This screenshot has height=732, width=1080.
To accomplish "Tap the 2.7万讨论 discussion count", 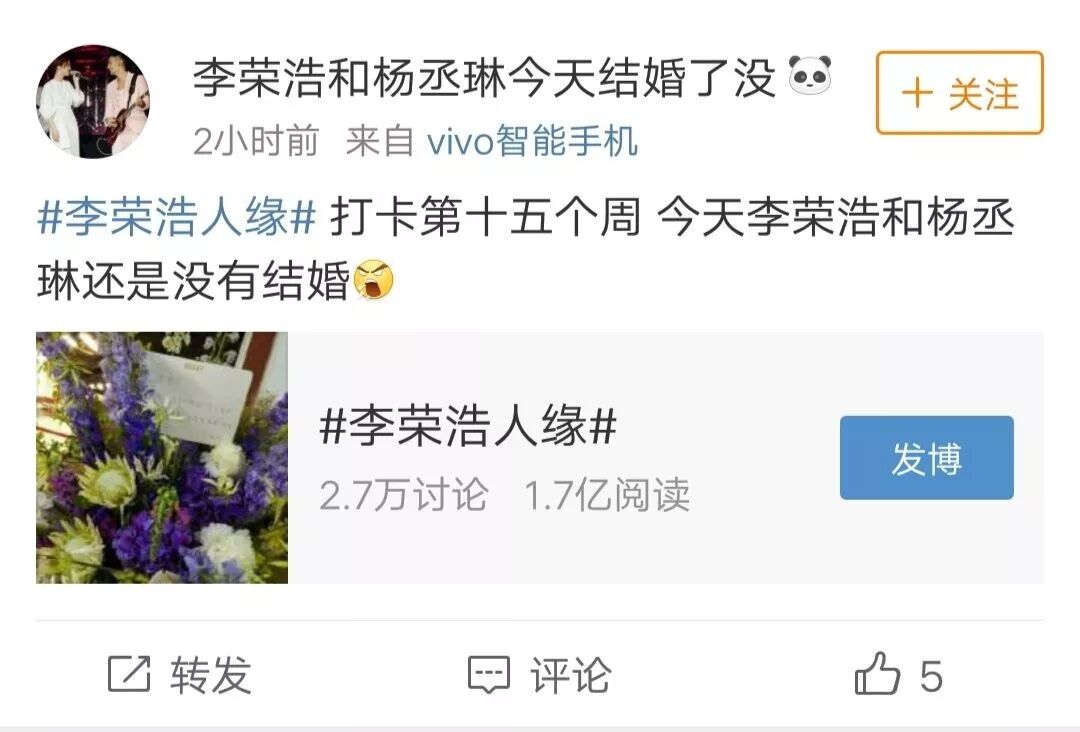I will 404,494.
